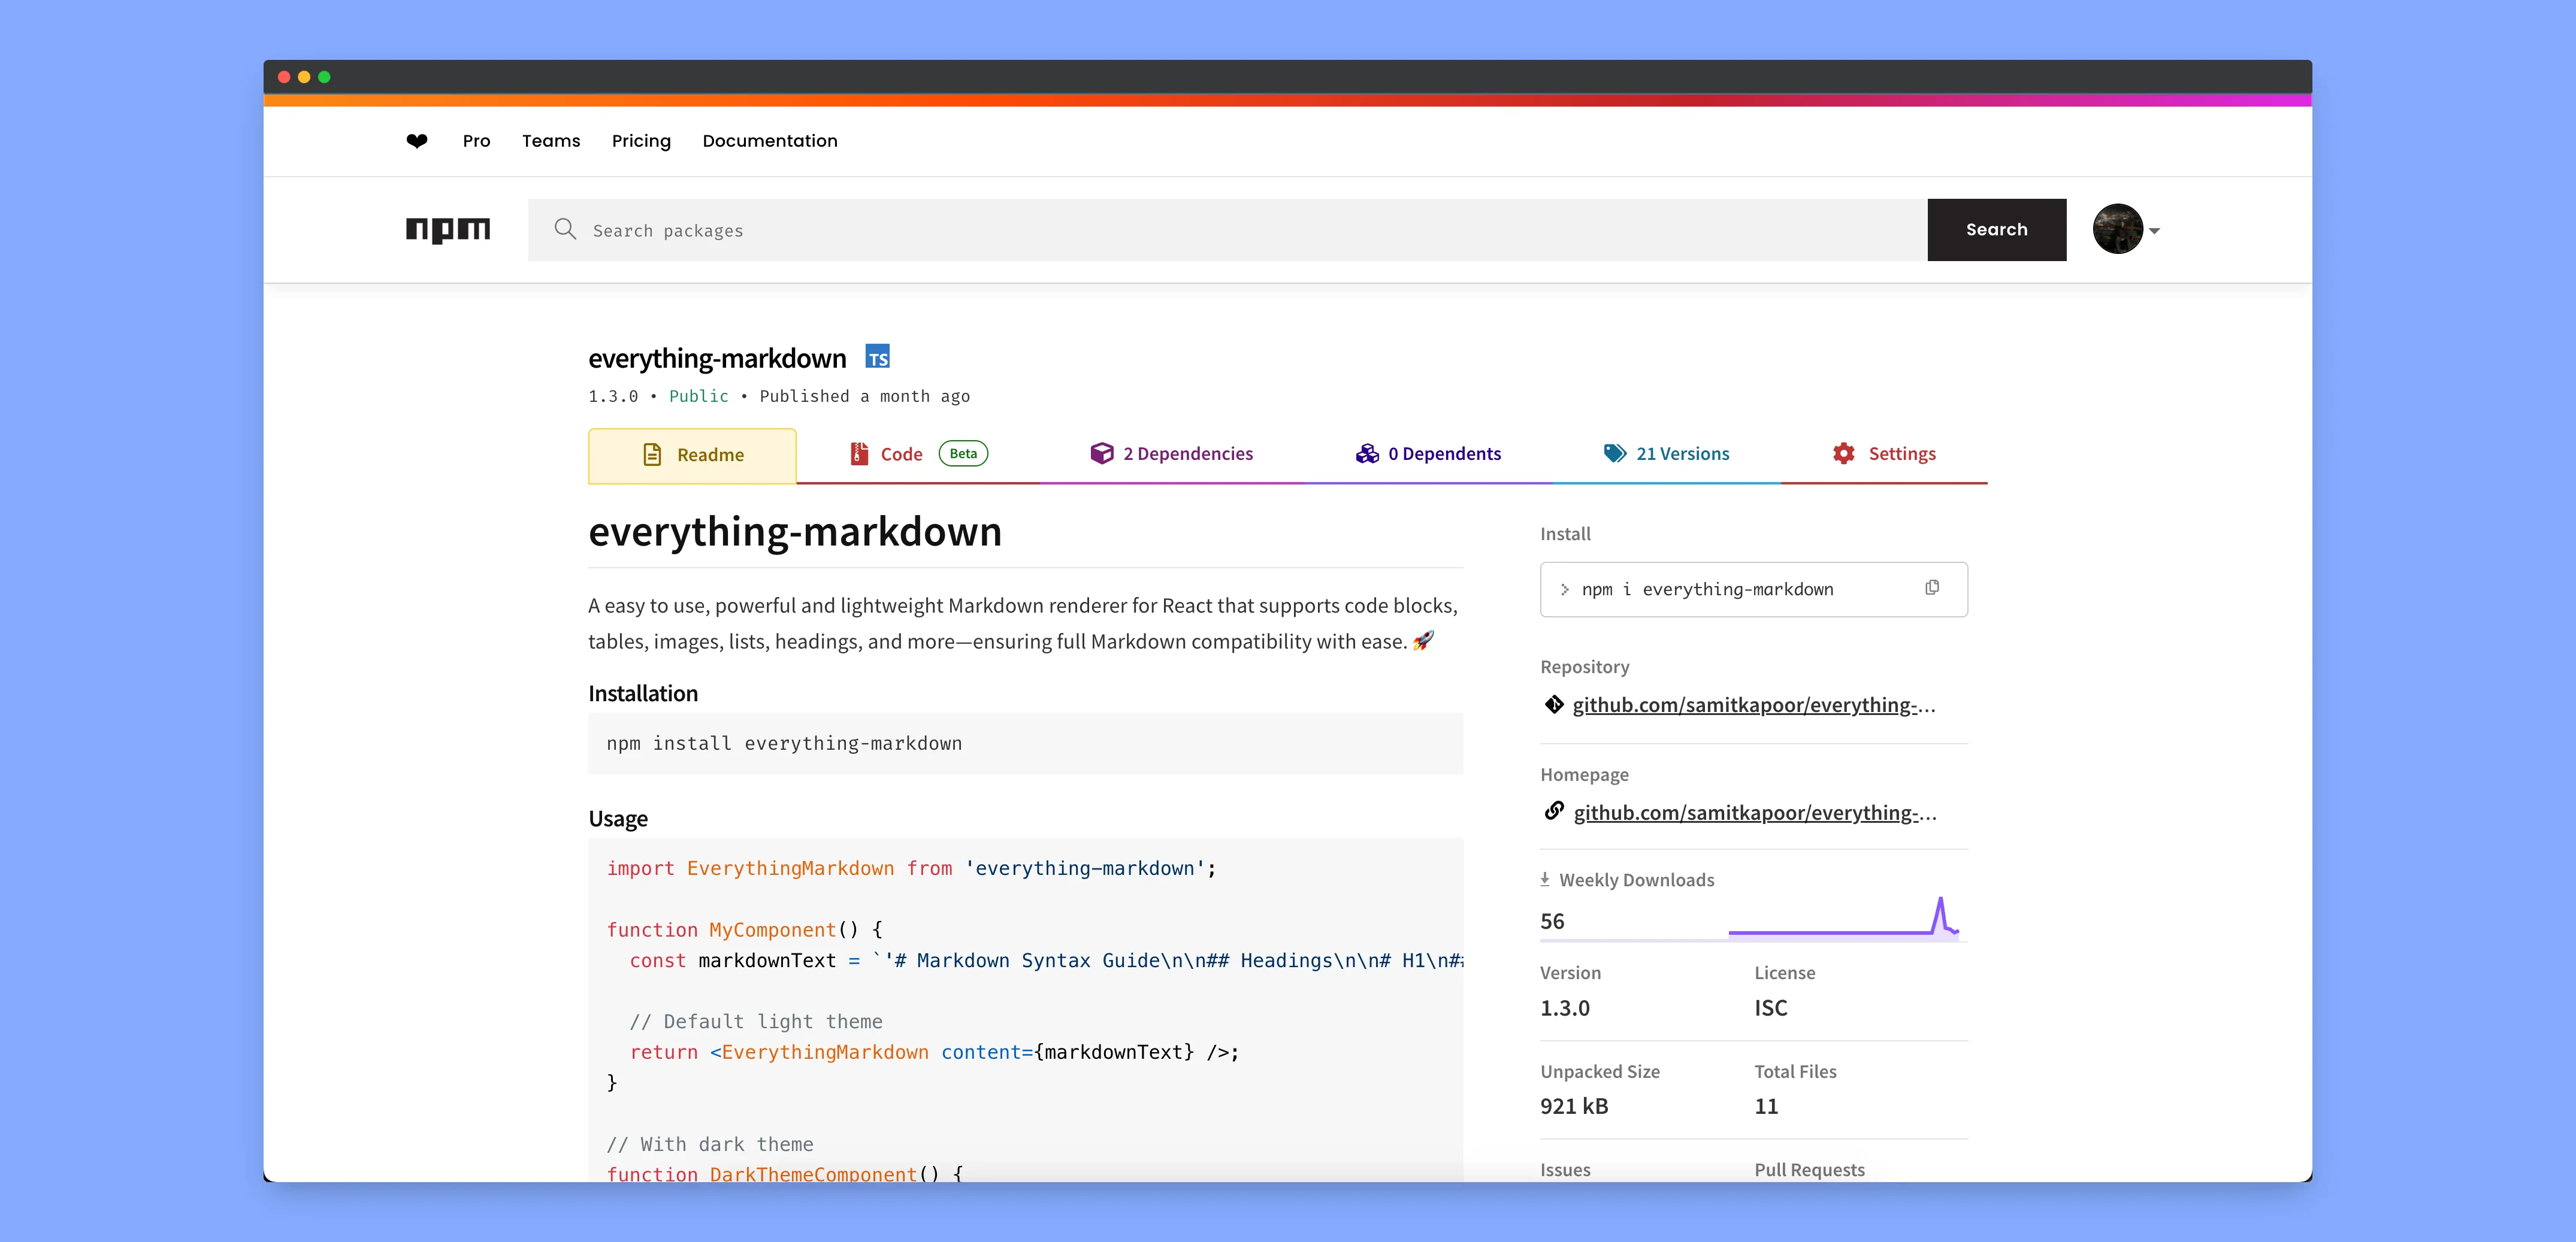Screen dimensions: 2576x1242
Task: Click the Dependencies package cube icon
Action: [x=1102, y=453]
